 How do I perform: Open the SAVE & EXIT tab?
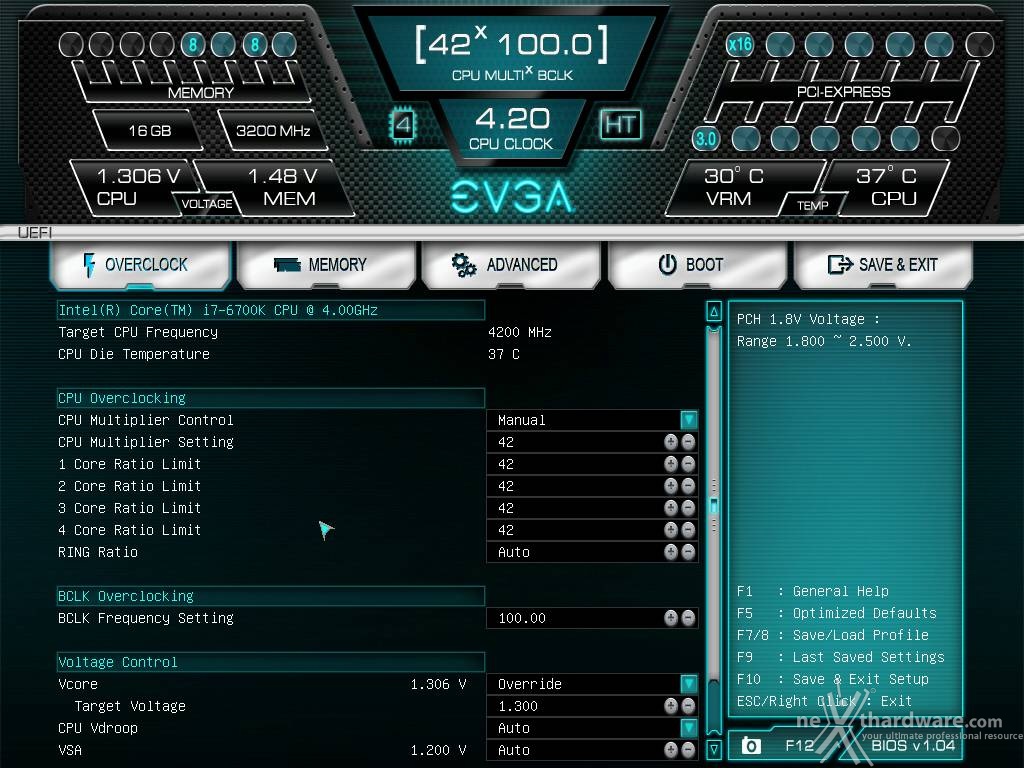tap(883, 265)
